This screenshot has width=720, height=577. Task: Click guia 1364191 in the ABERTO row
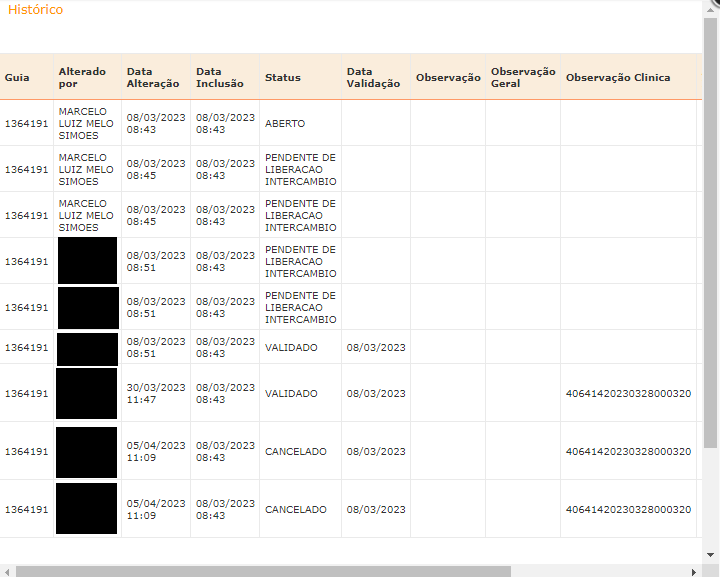tap(26, 123)
